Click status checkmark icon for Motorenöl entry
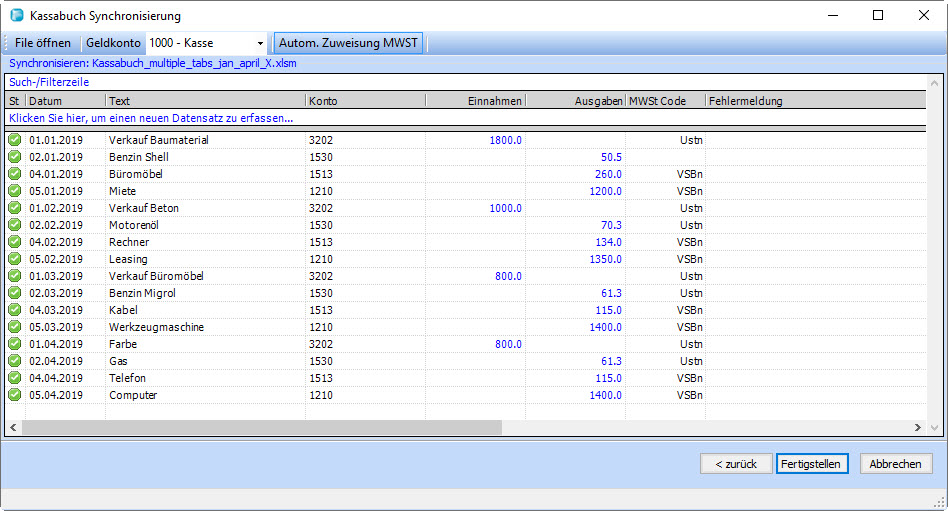This screenshot has width=948, height=511. (15, 225)
